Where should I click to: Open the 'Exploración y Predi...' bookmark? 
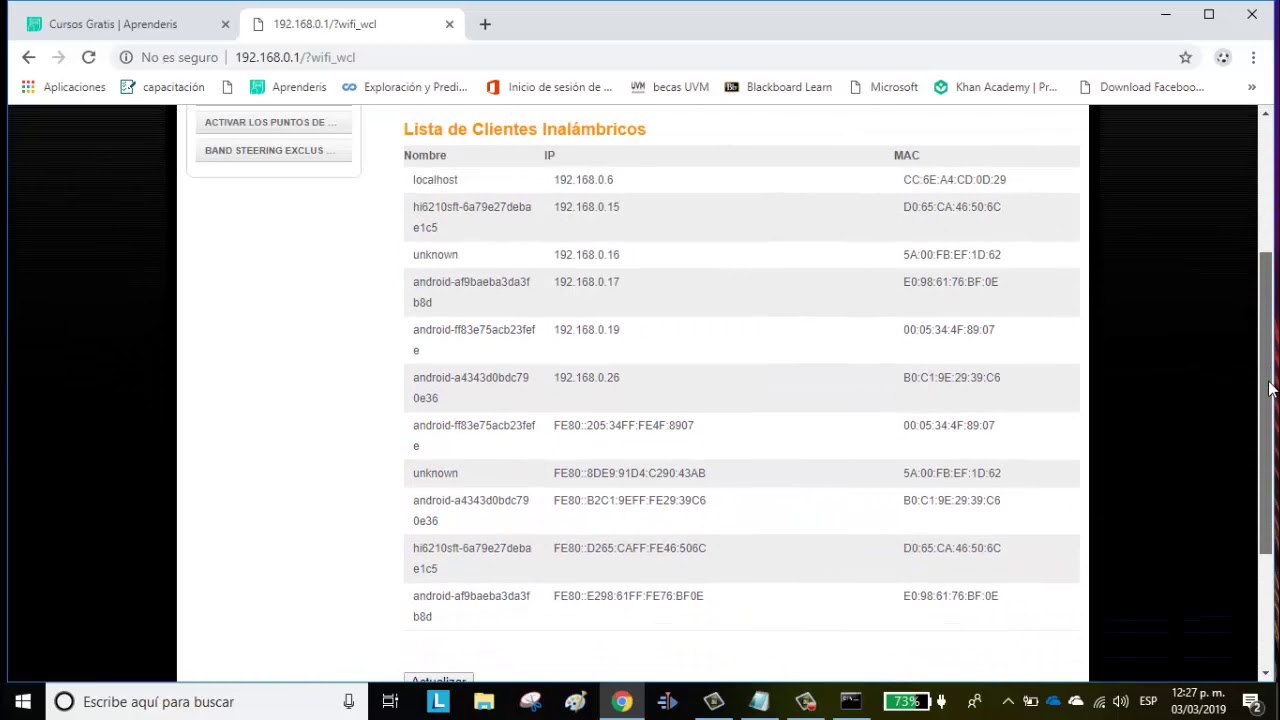tap(405, 87)
